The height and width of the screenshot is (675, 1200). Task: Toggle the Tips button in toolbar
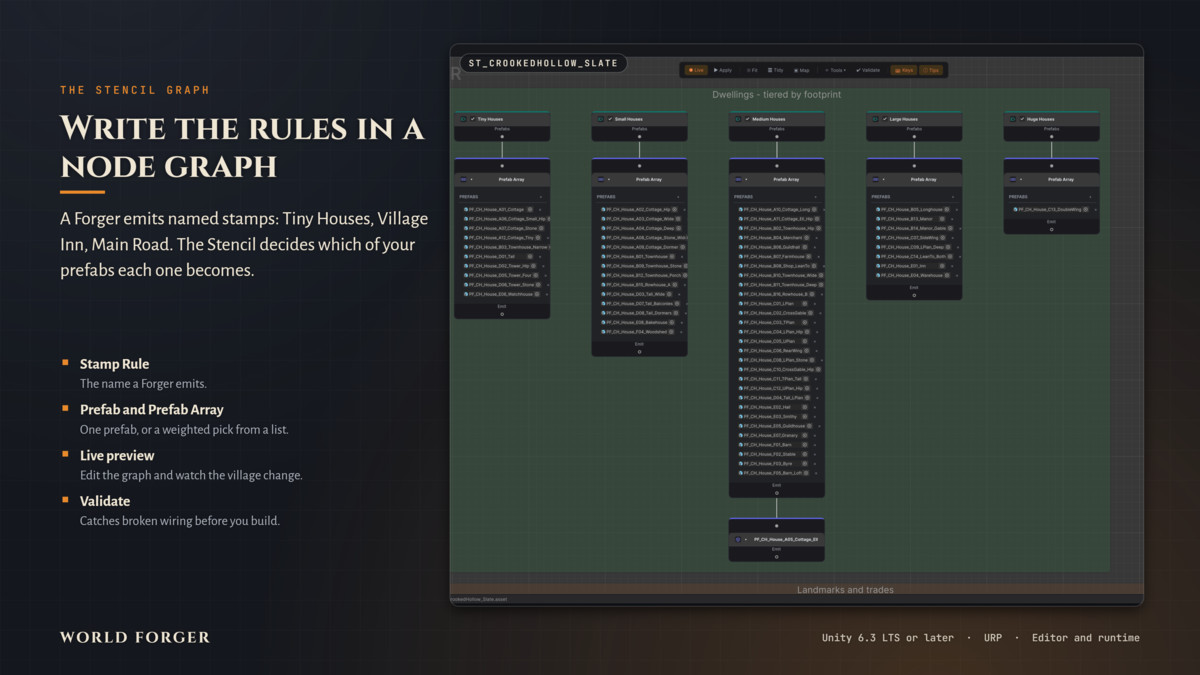point(932,70)
